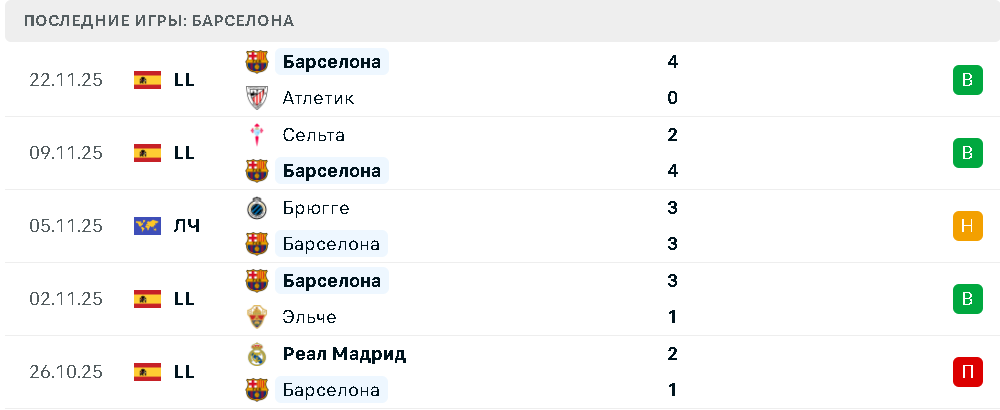Click the Elche club crest icon
The width and height of the screenshot is (1000, 410).
pos(257,317)
